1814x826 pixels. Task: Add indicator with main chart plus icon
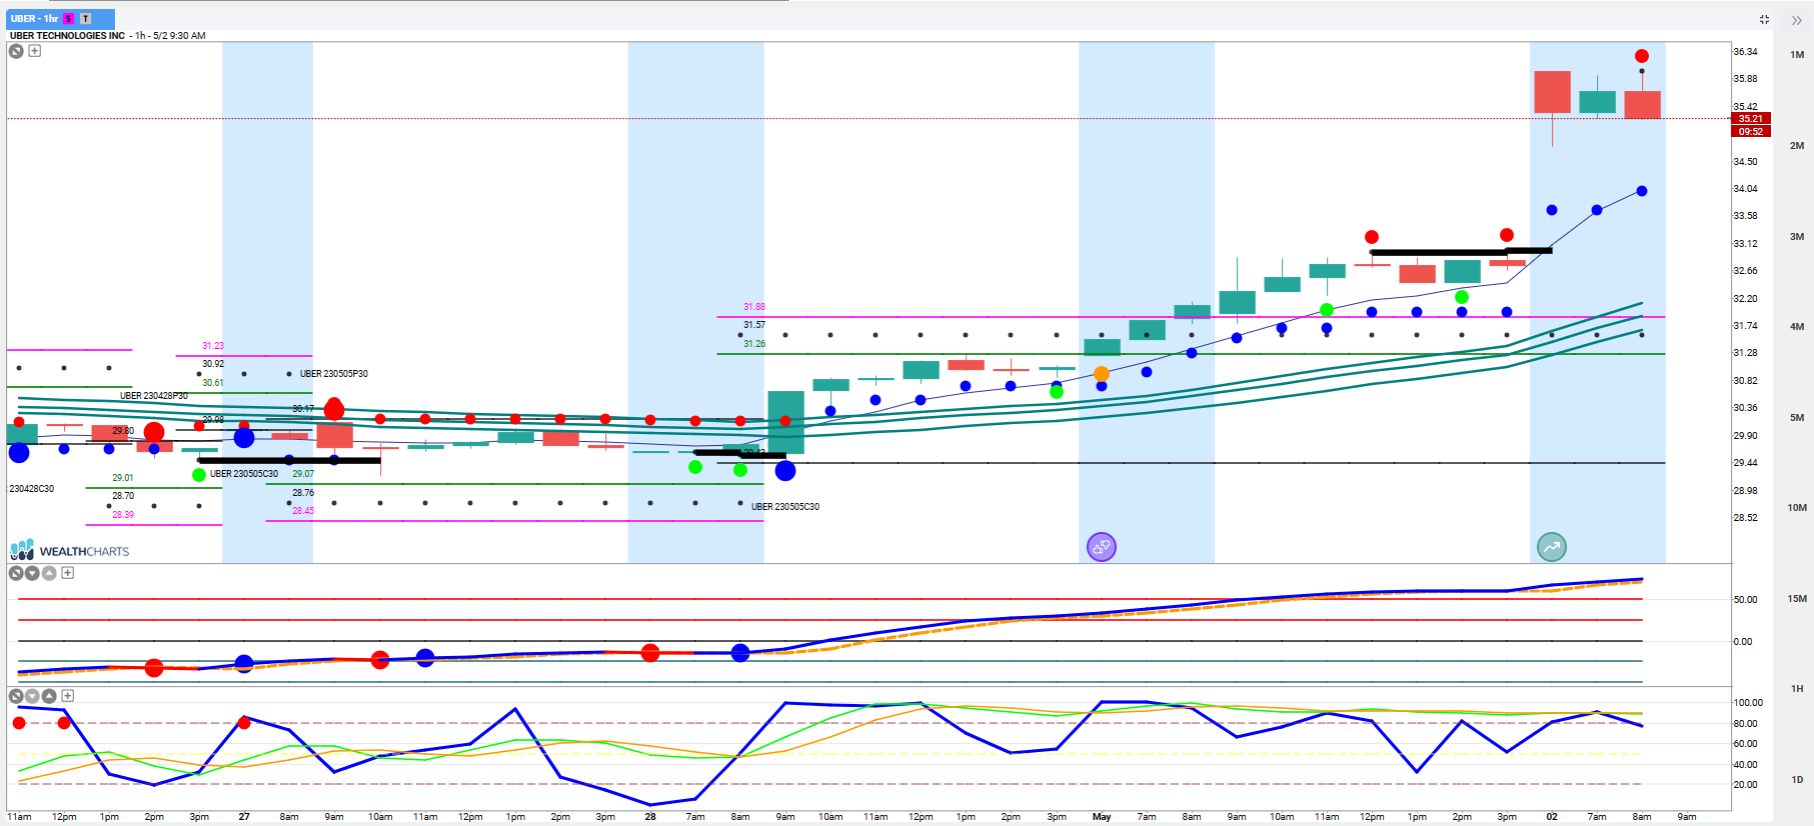pyautogui.click(x=35, y=51)
